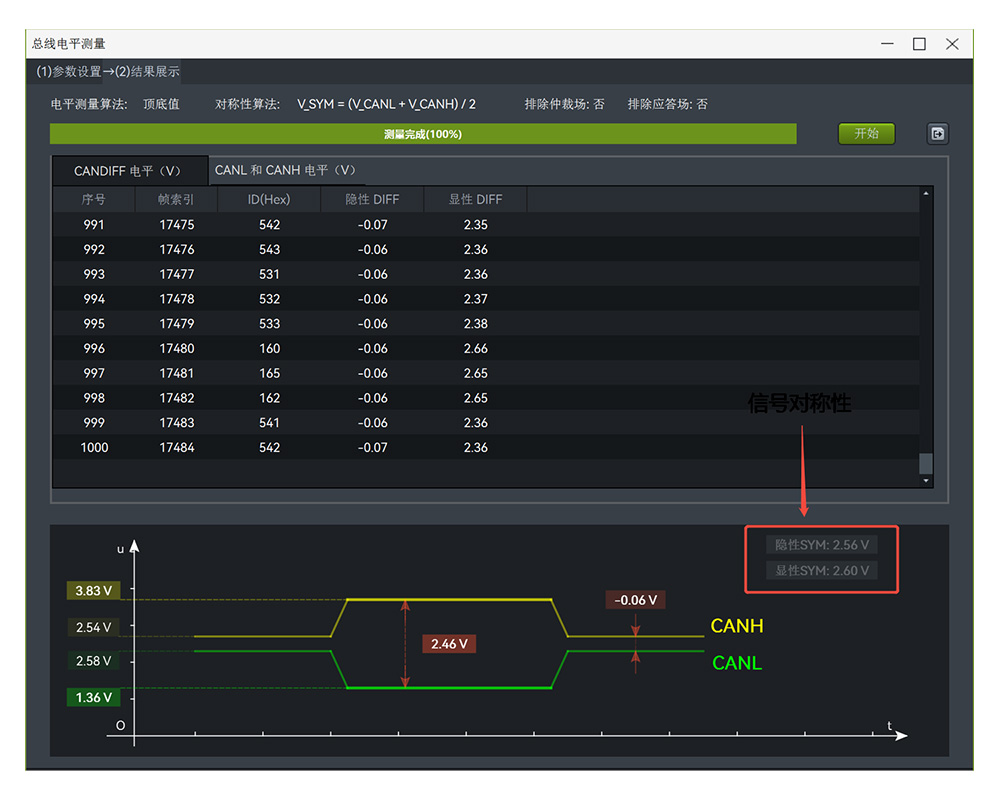Close the 总线电平测量 window
Screen dimensions: 1000x800
pos(952,44)
